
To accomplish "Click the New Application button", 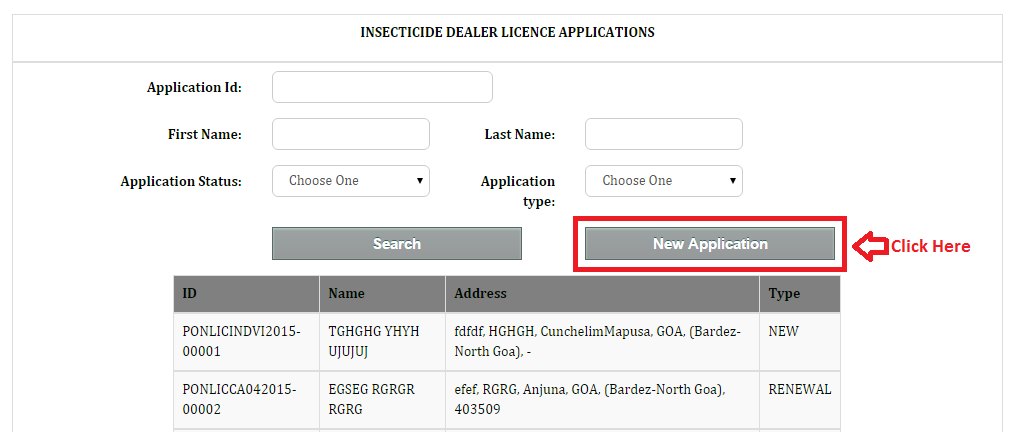I will coord(710,244).
